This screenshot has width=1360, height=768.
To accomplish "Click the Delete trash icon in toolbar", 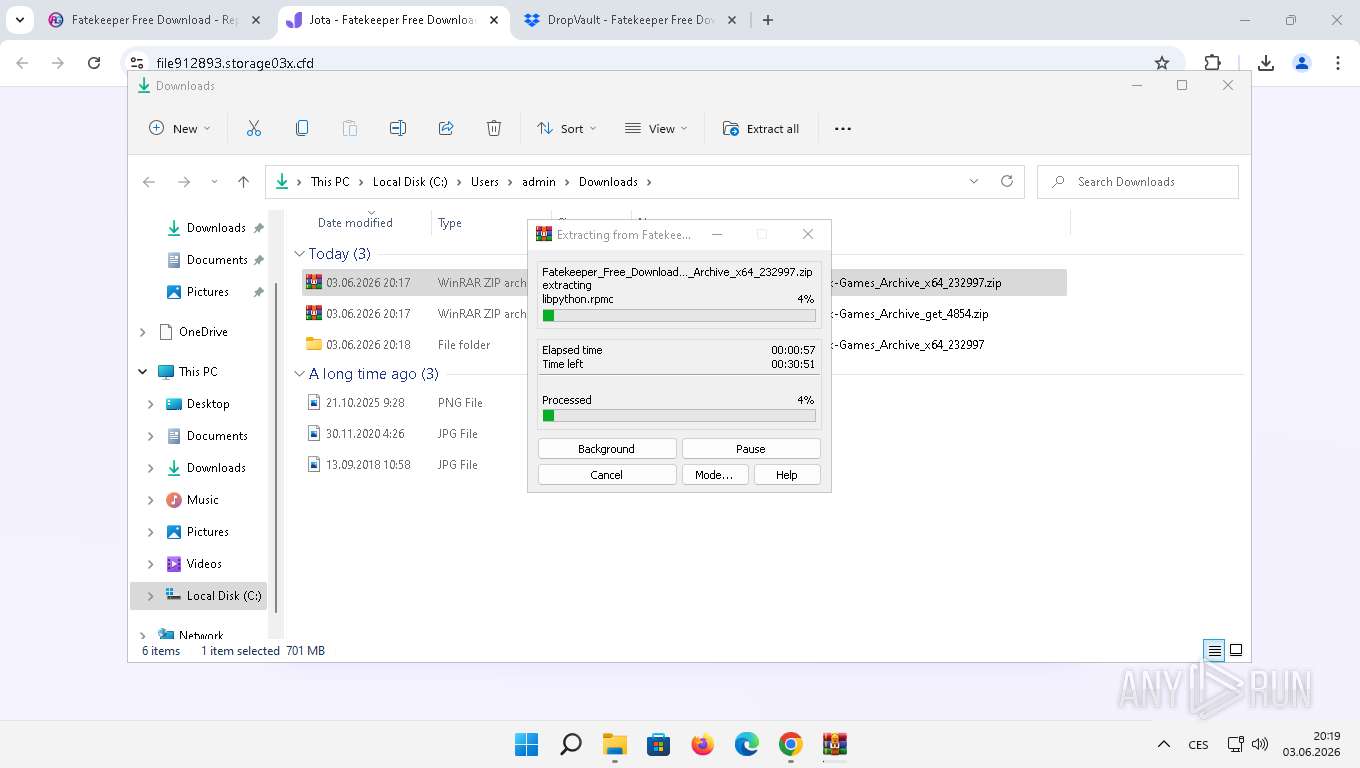I will [x=494, y=128].
